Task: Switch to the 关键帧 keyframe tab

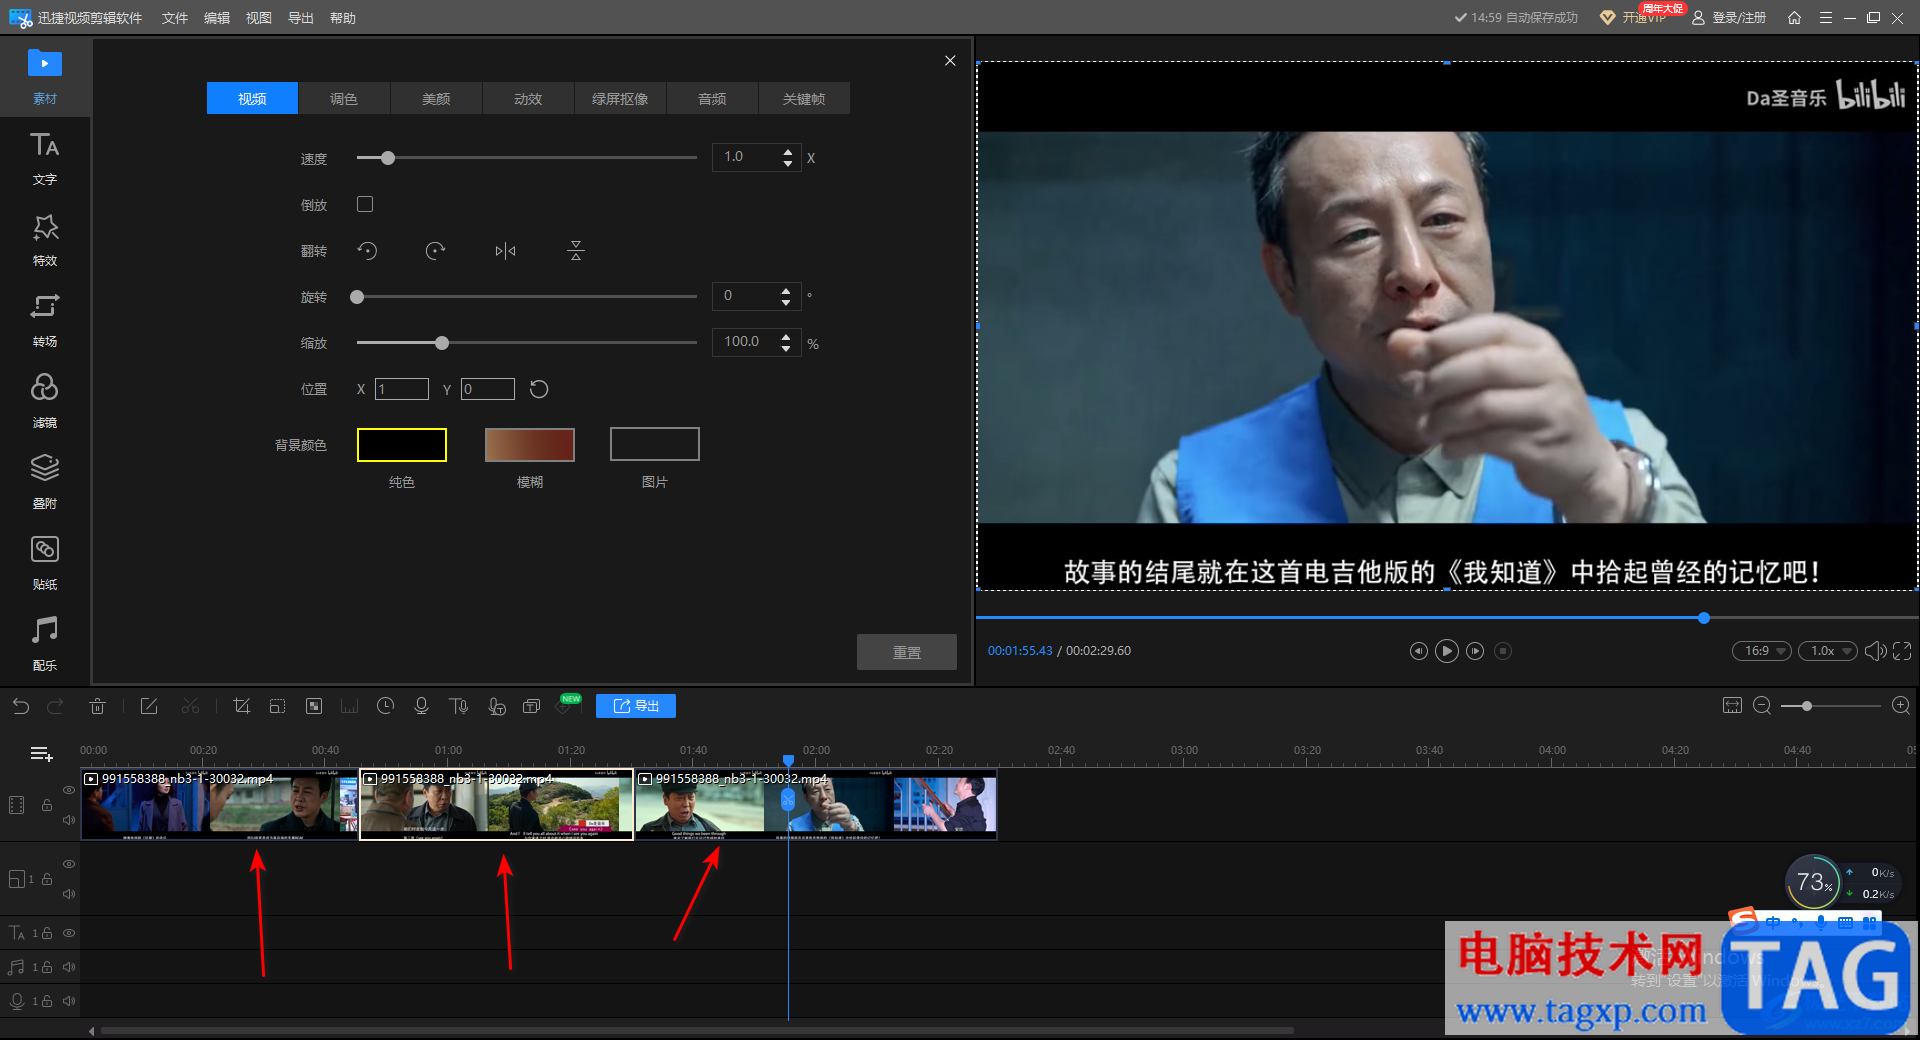Action: [804, 98]
